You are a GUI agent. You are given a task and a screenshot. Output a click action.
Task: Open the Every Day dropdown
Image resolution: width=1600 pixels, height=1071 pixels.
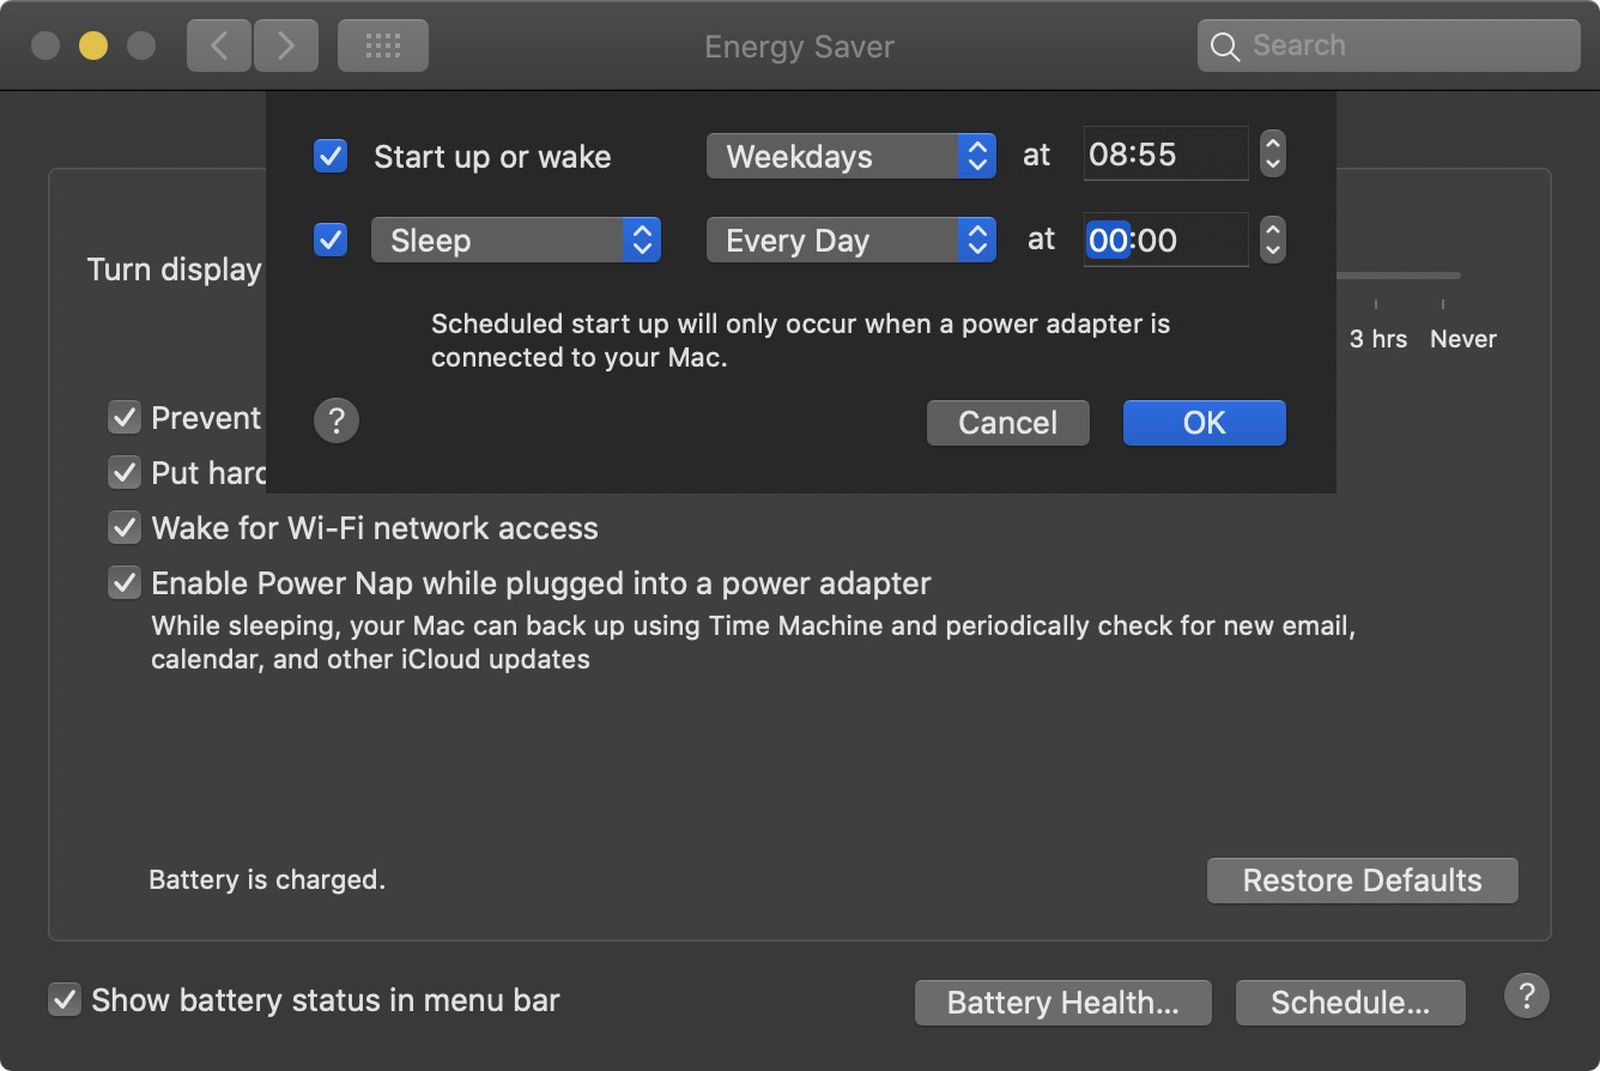851,240
